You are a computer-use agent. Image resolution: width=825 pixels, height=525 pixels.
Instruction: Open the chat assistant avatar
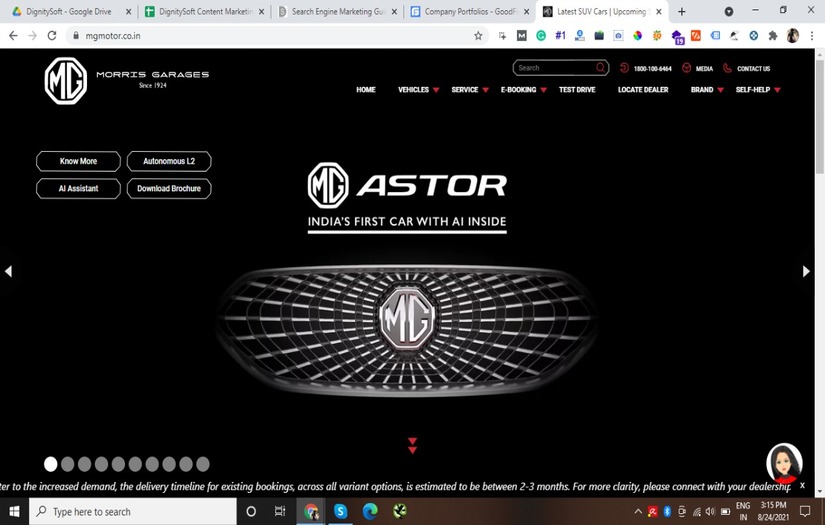(x=784, y=463)
